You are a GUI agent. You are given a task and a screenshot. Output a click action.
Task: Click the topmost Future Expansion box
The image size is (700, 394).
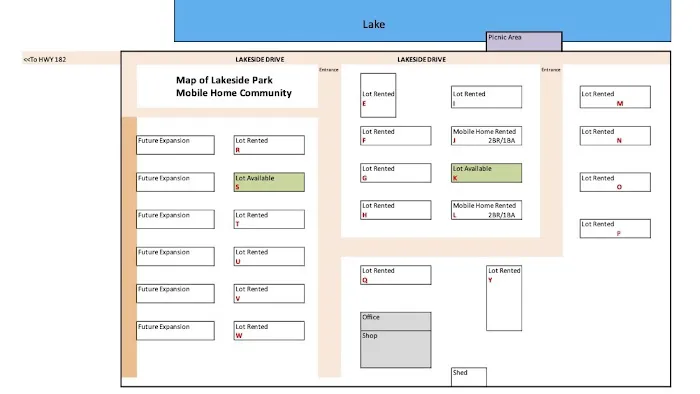(x=175, y=145)
